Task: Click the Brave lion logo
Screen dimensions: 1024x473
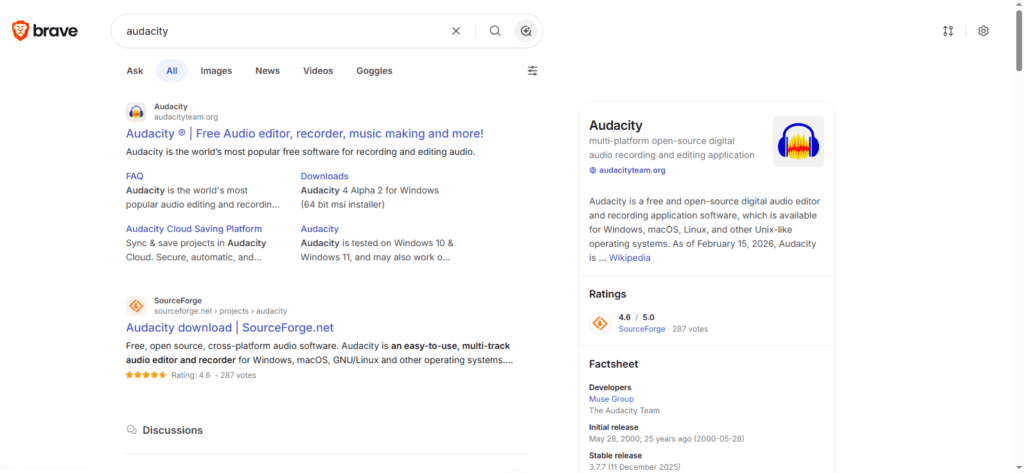Action: (20, 31)
